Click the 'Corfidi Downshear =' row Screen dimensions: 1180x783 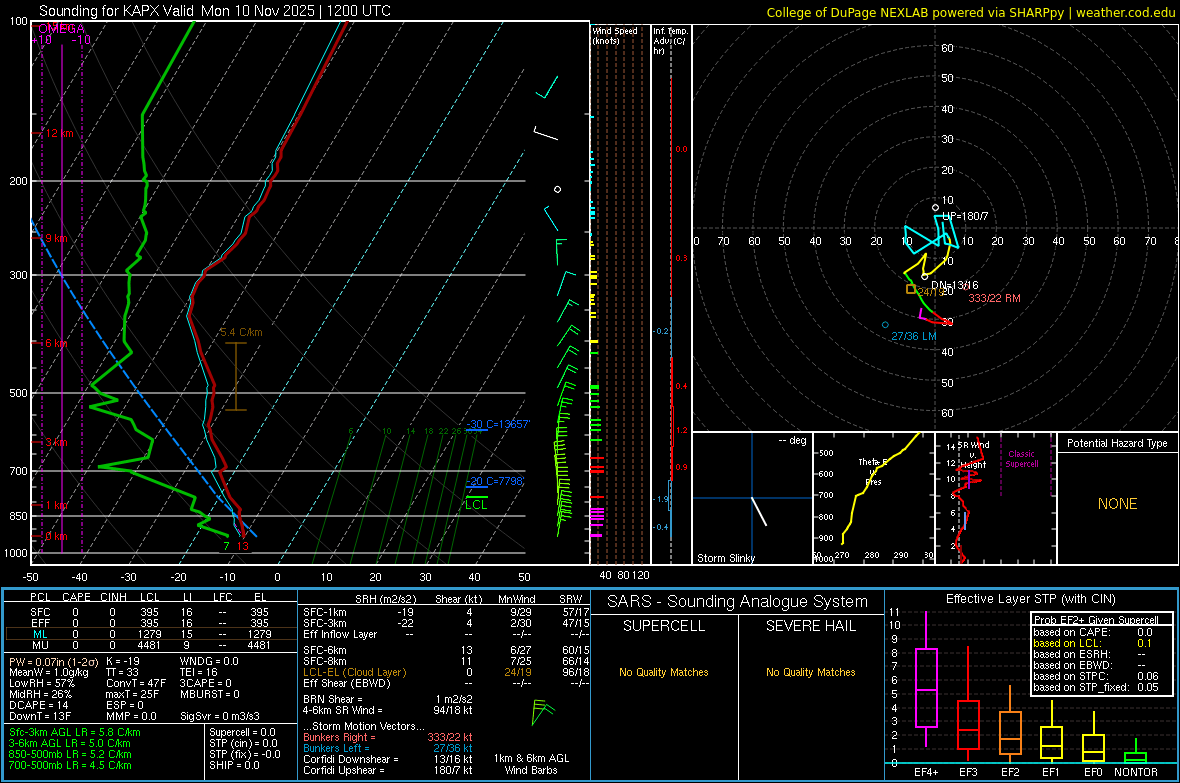[388, 759]
